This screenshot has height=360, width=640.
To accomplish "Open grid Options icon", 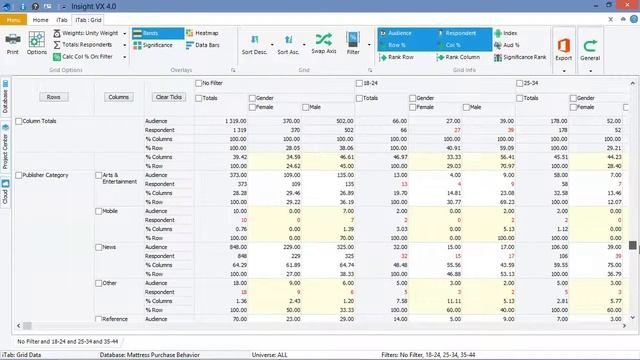I will tap(36, 40).
